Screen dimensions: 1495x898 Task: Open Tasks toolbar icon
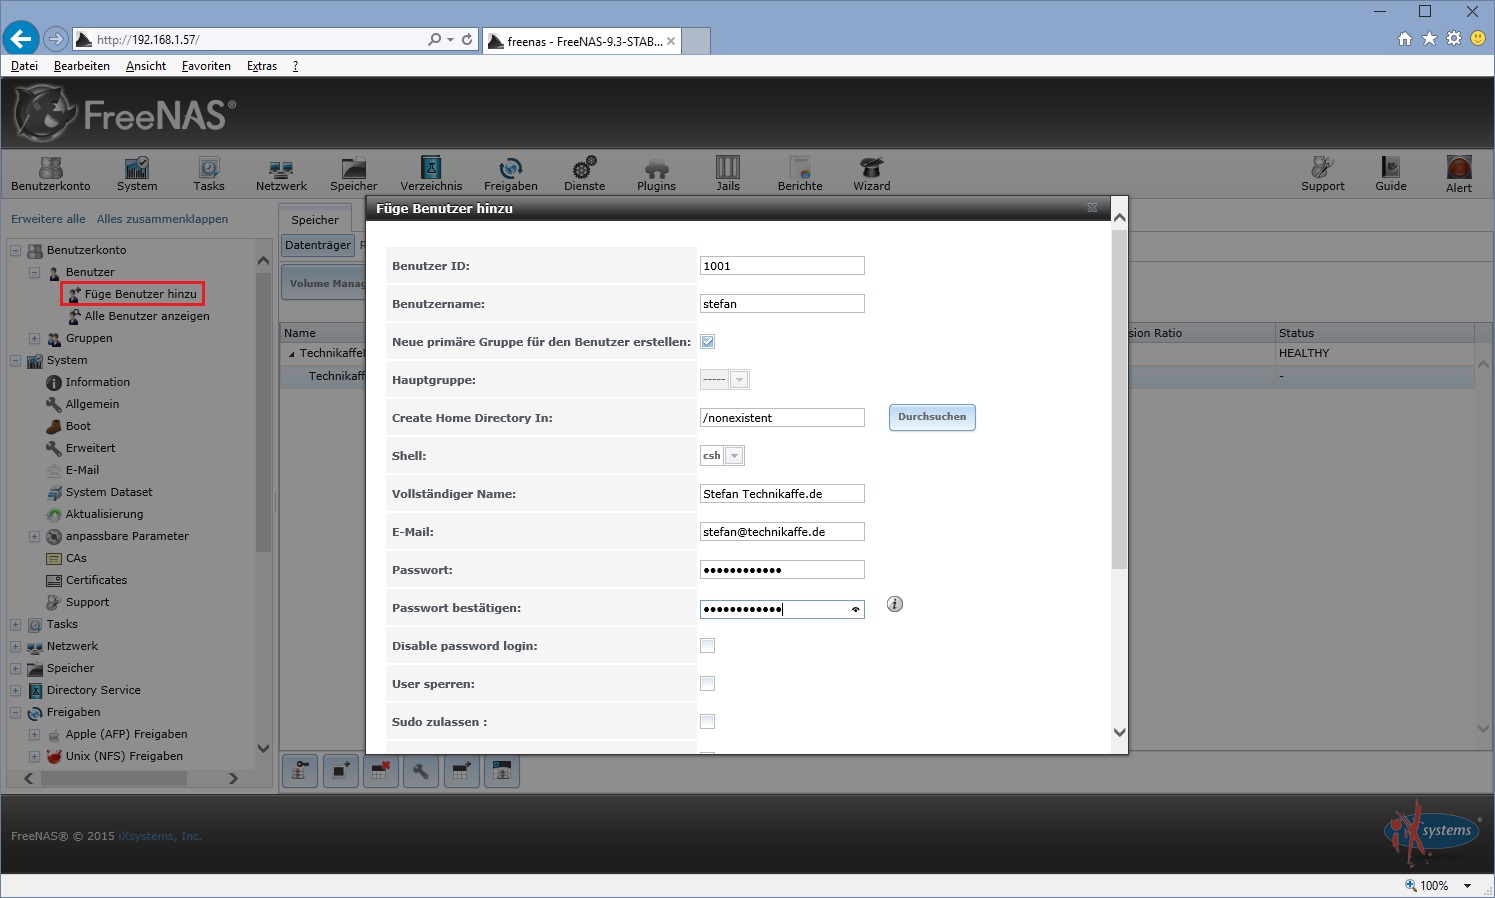[x=209, y=173]
